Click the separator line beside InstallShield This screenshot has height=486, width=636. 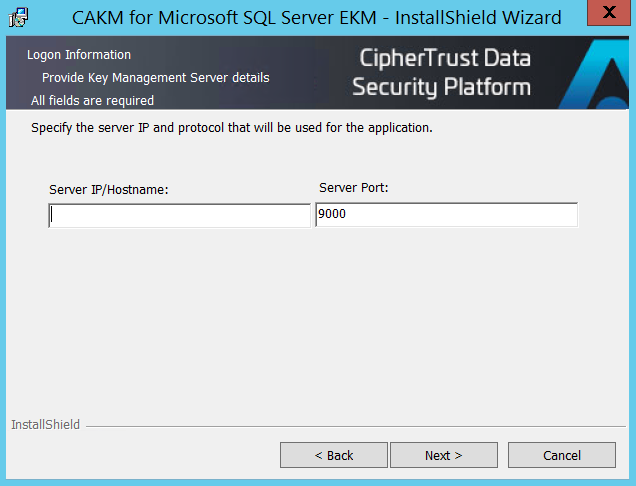click(350, 426)
